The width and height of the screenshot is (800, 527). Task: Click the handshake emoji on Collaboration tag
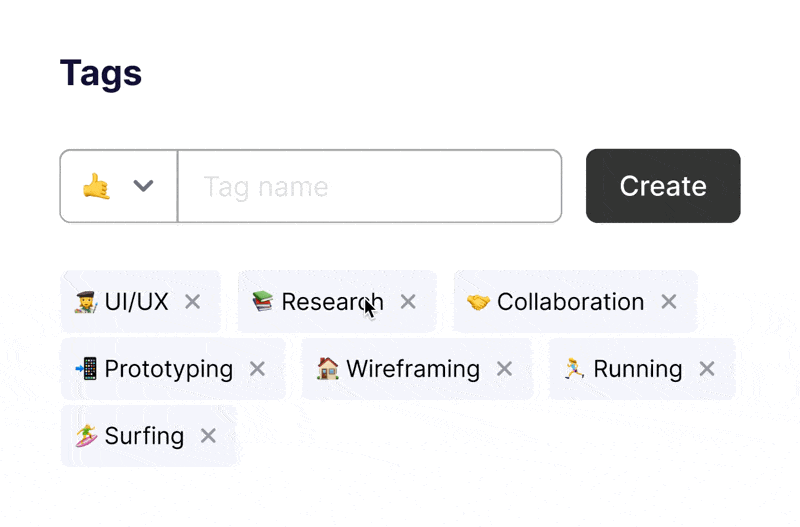click(479, 302)
